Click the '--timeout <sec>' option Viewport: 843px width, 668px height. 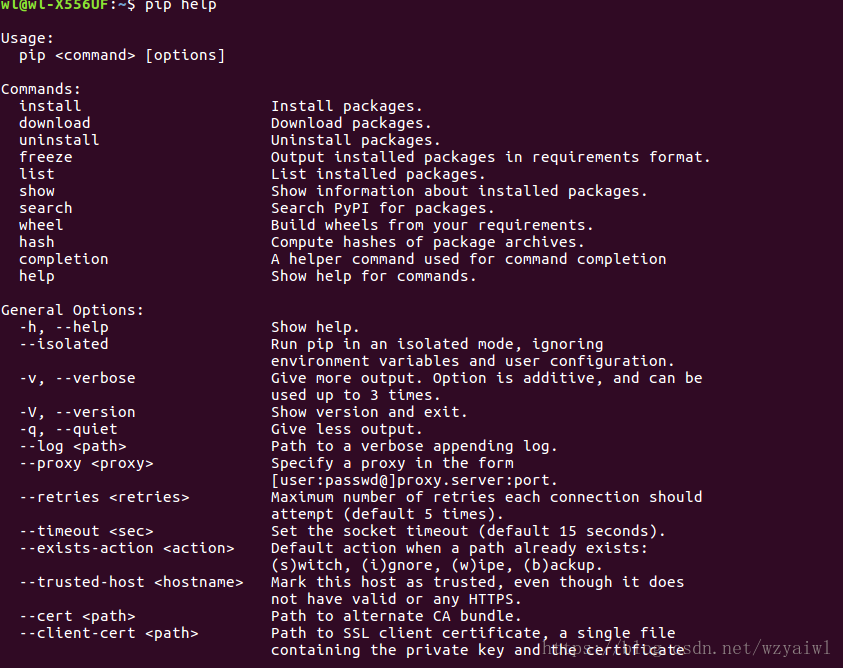pyautogui.click(x=86, y=531)
